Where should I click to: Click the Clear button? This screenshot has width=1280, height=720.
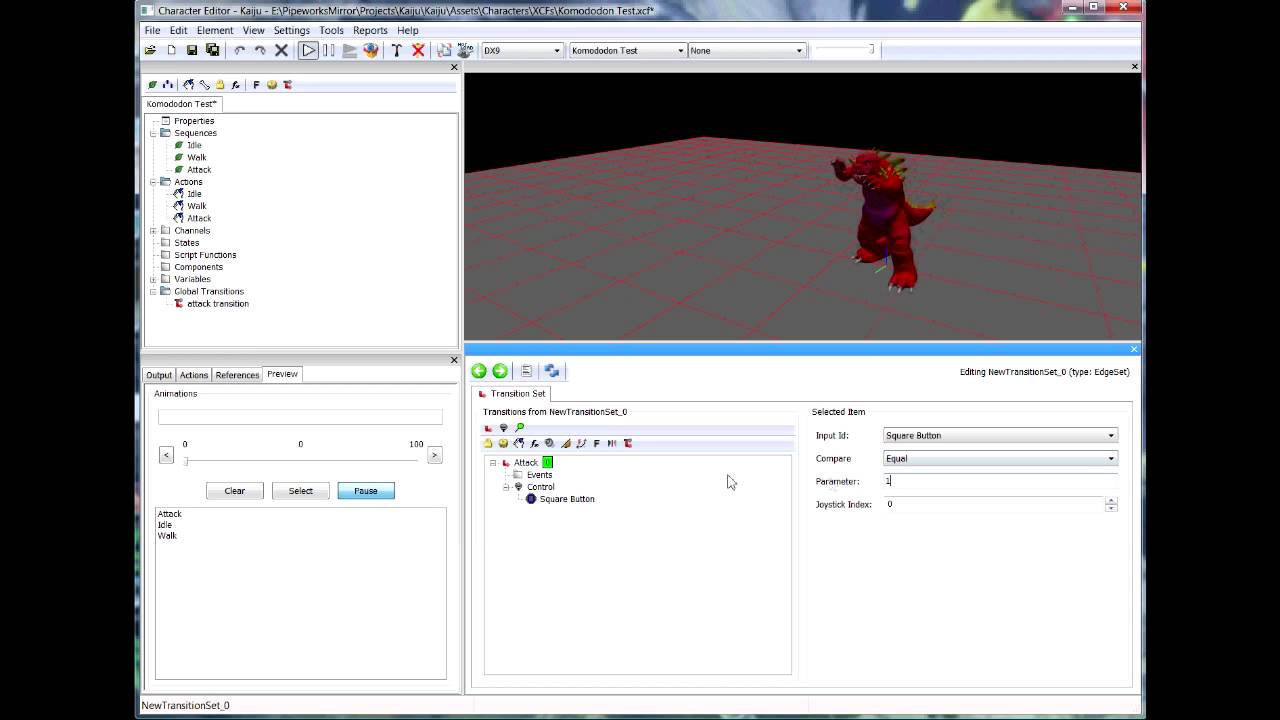click(x=235, y=491)
